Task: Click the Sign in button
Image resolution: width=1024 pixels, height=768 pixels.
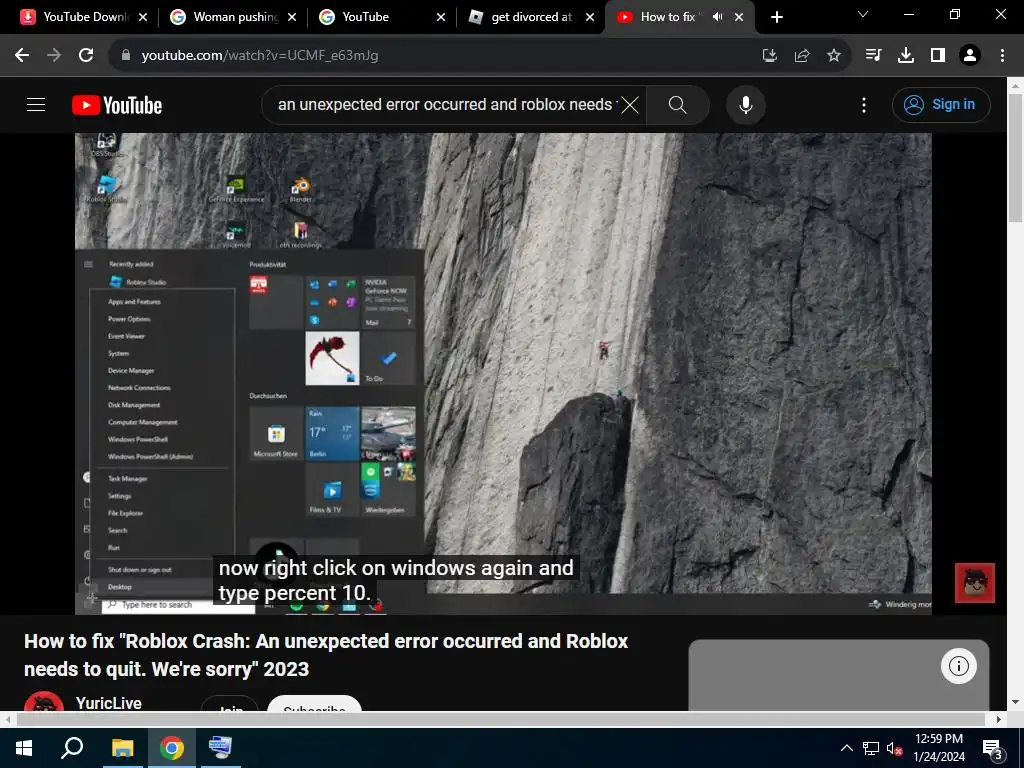Action: pos(940,104)
